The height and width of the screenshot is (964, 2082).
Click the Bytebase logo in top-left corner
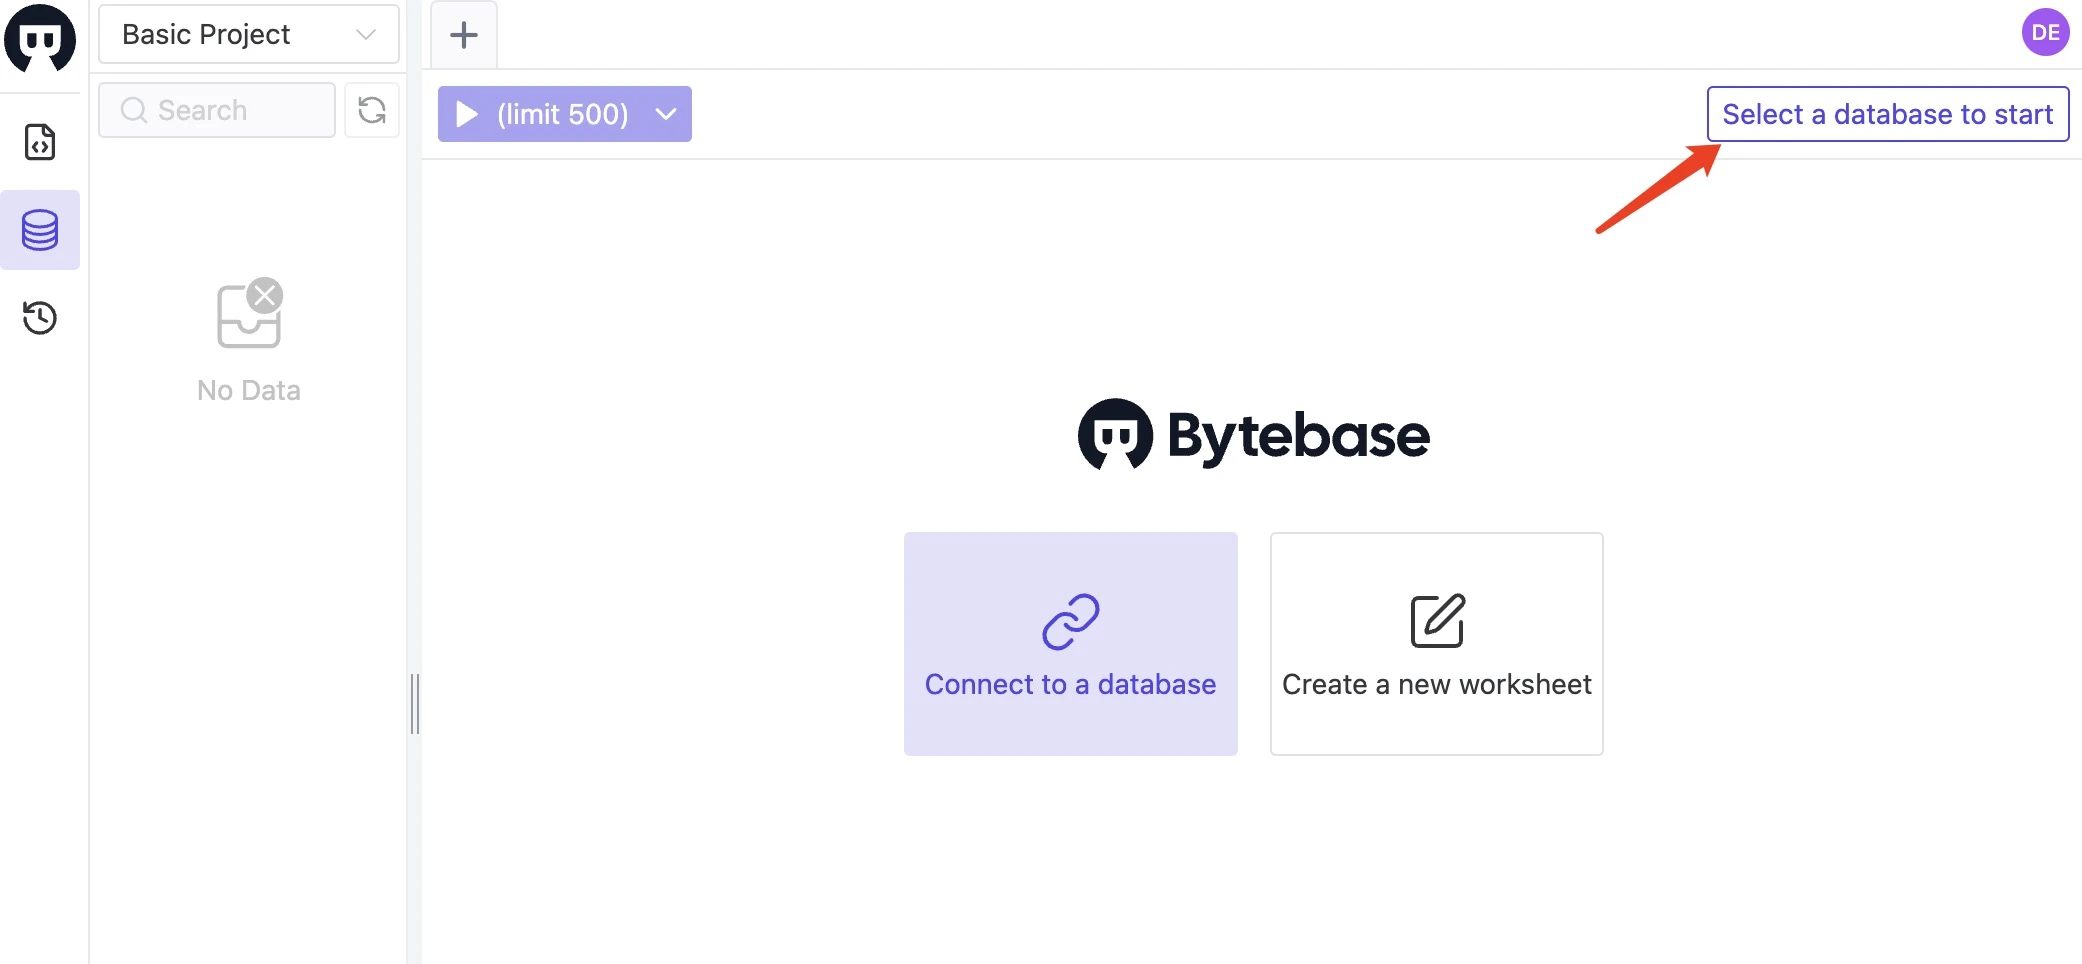coord(40,38)
